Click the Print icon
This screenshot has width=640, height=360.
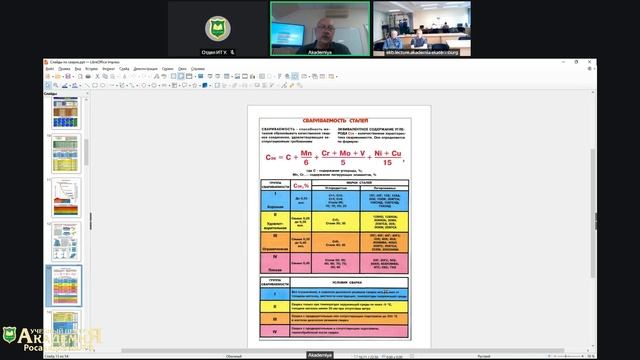pyautogui.click(x=88, y=76)
